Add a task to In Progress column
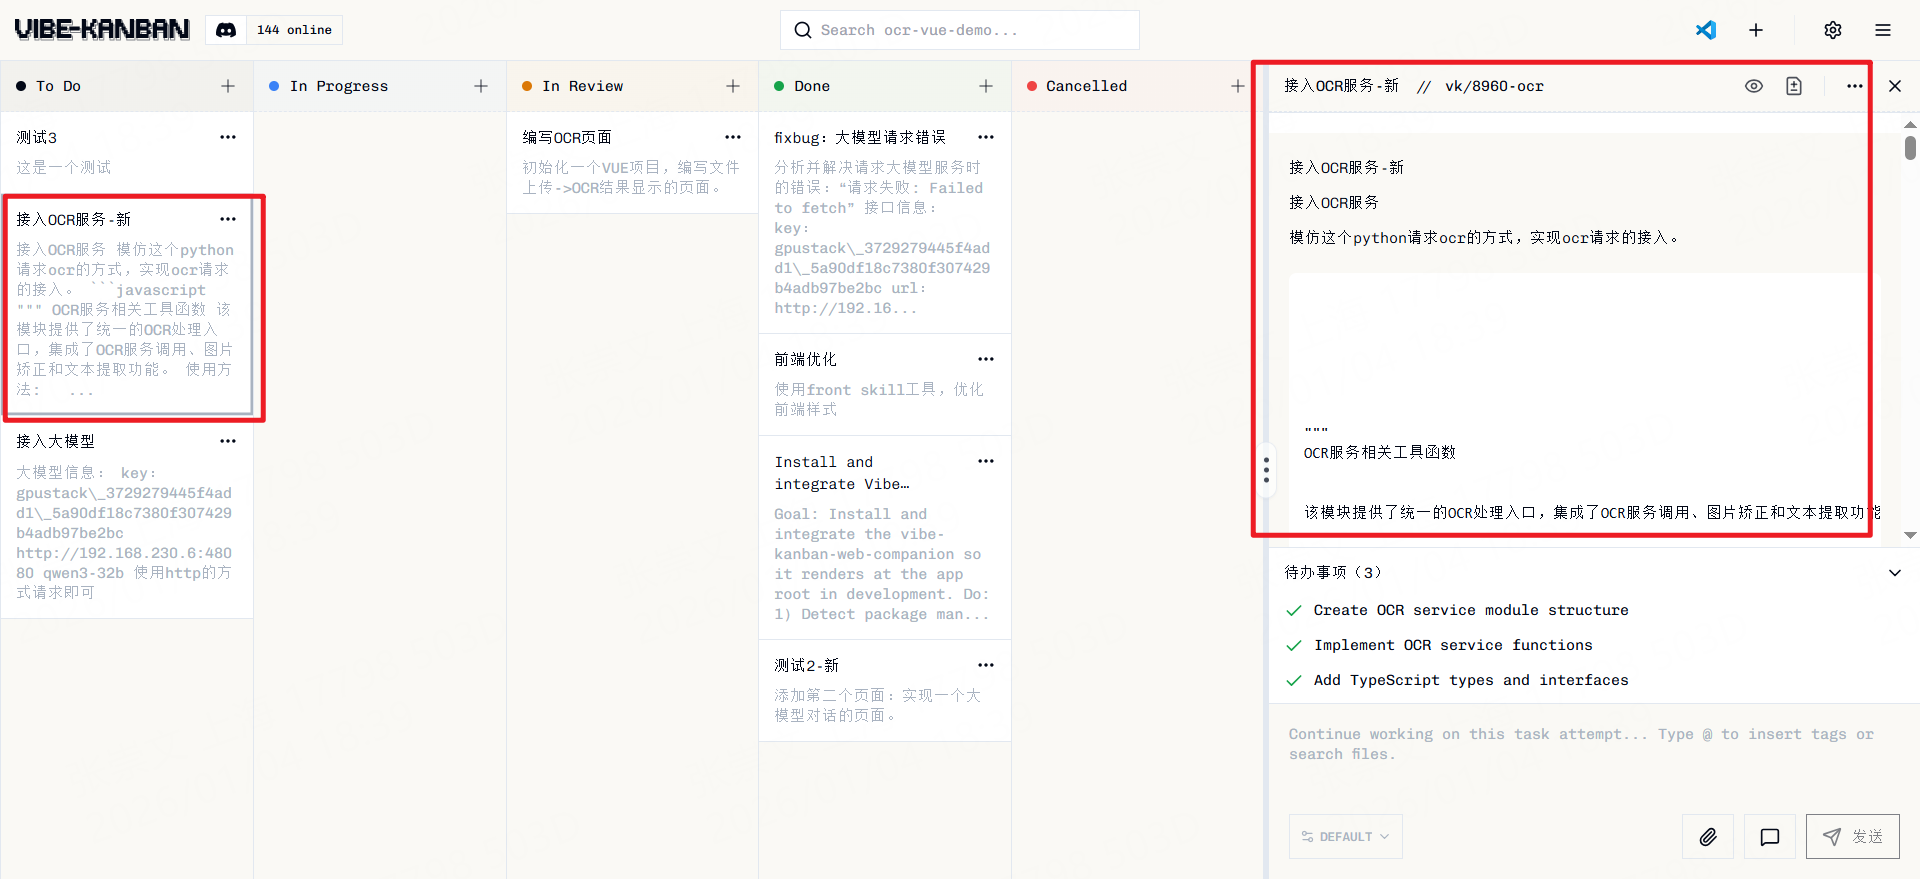The image size is (1920, 879). pyautogui.click(x=481, y=86)
